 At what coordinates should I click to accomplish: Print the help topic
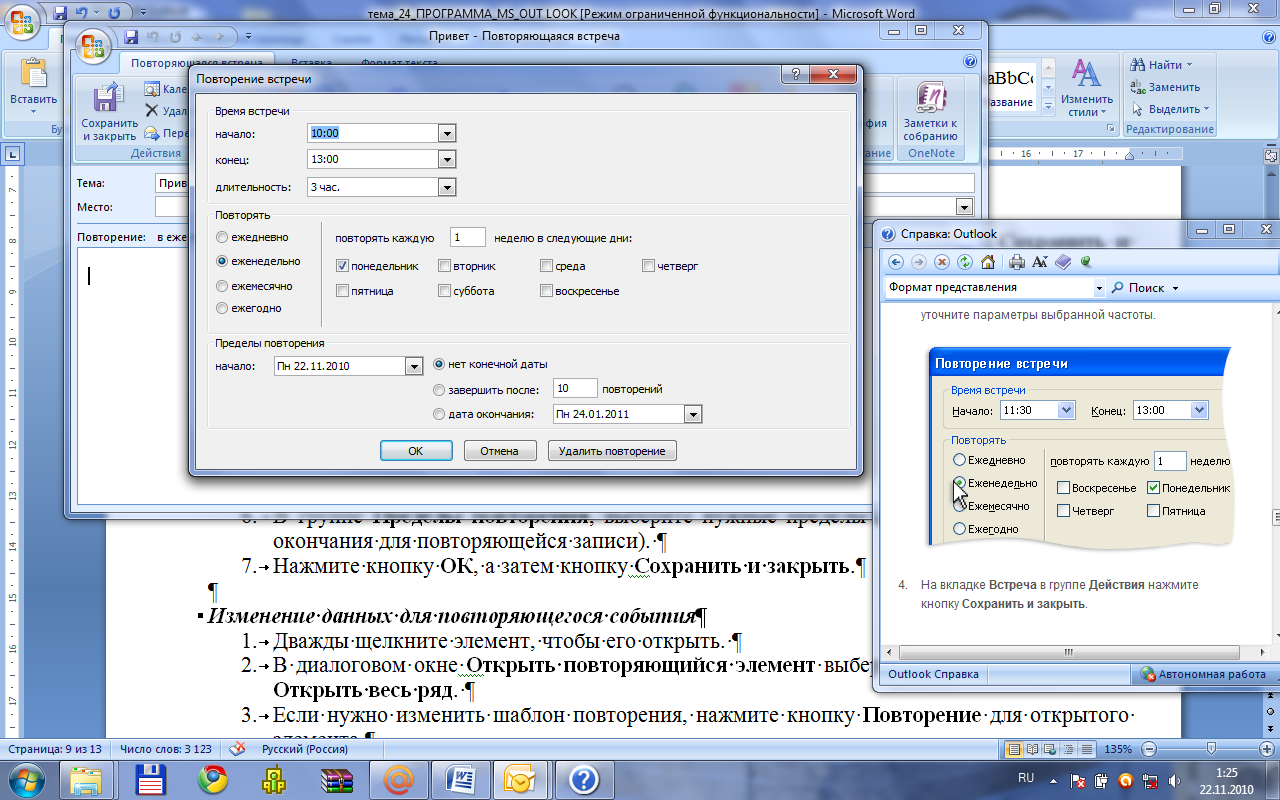pyautogui.click(x=1017, y=262)
